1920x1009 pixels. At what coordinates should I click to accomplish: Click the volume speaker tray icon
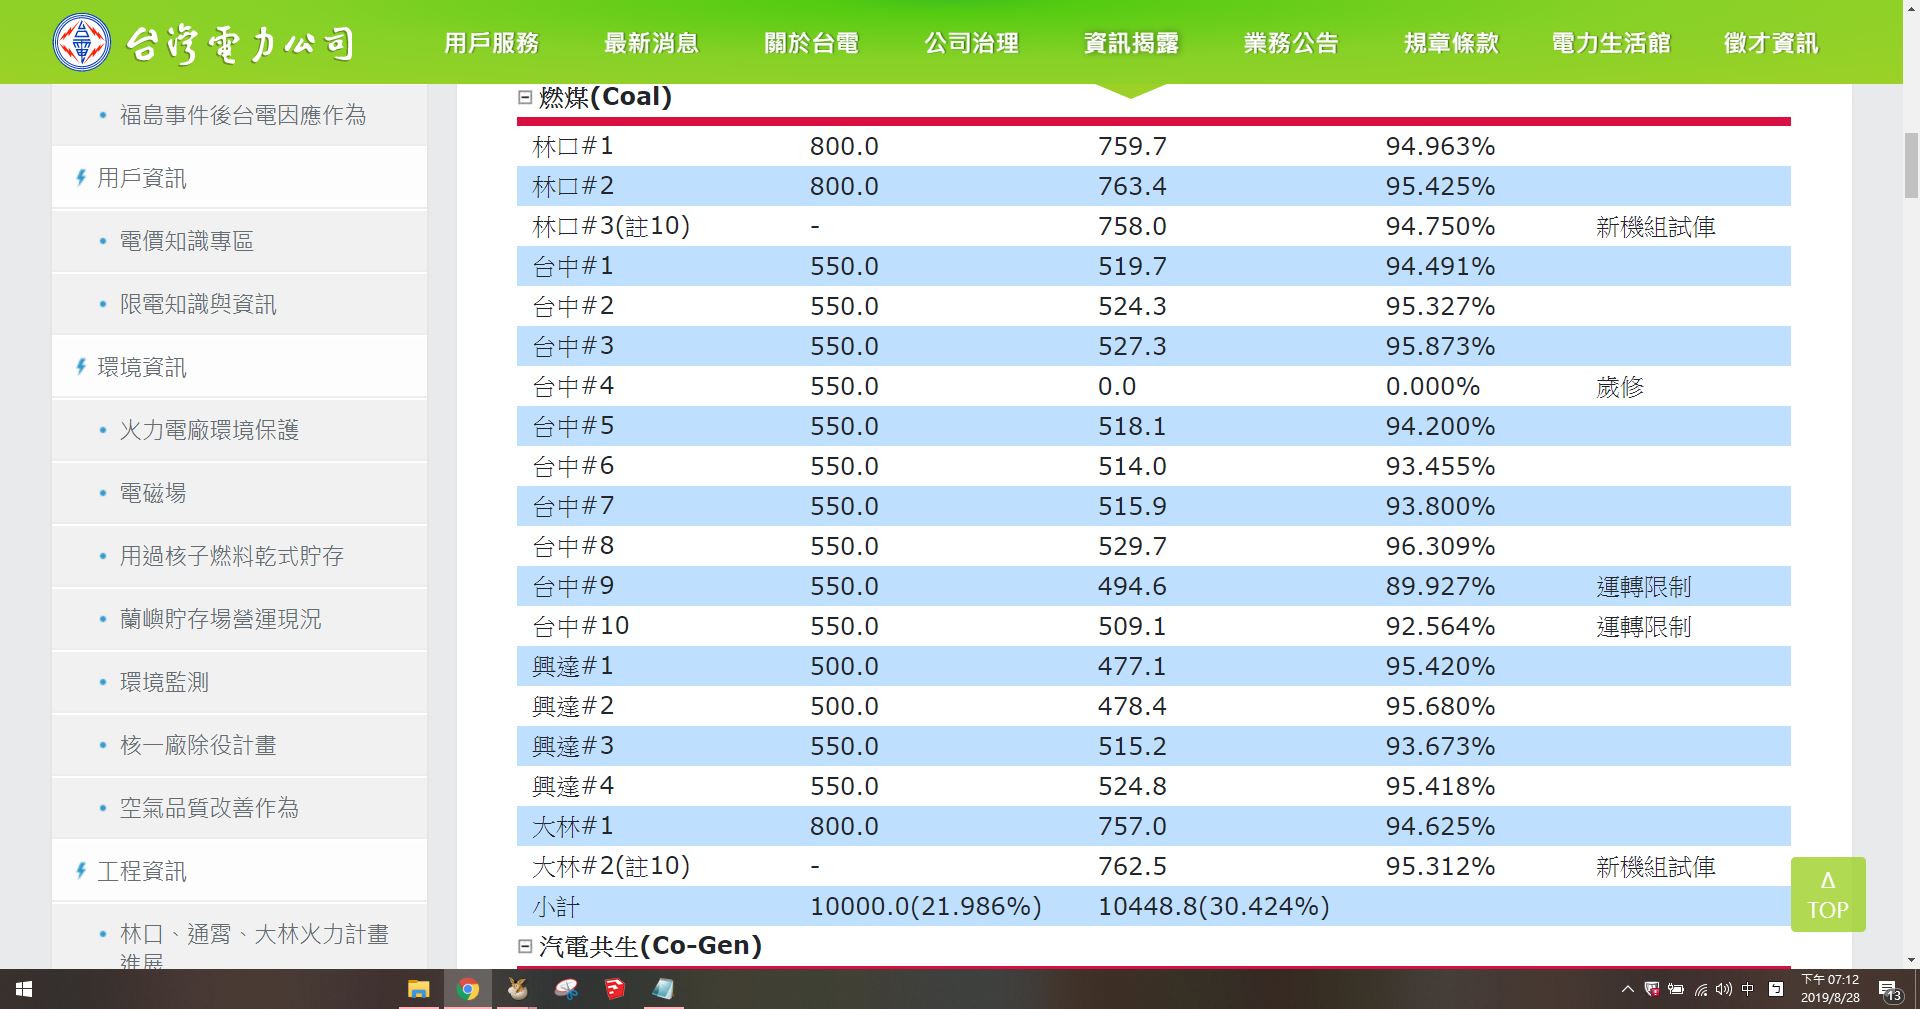coord(1724,989)
